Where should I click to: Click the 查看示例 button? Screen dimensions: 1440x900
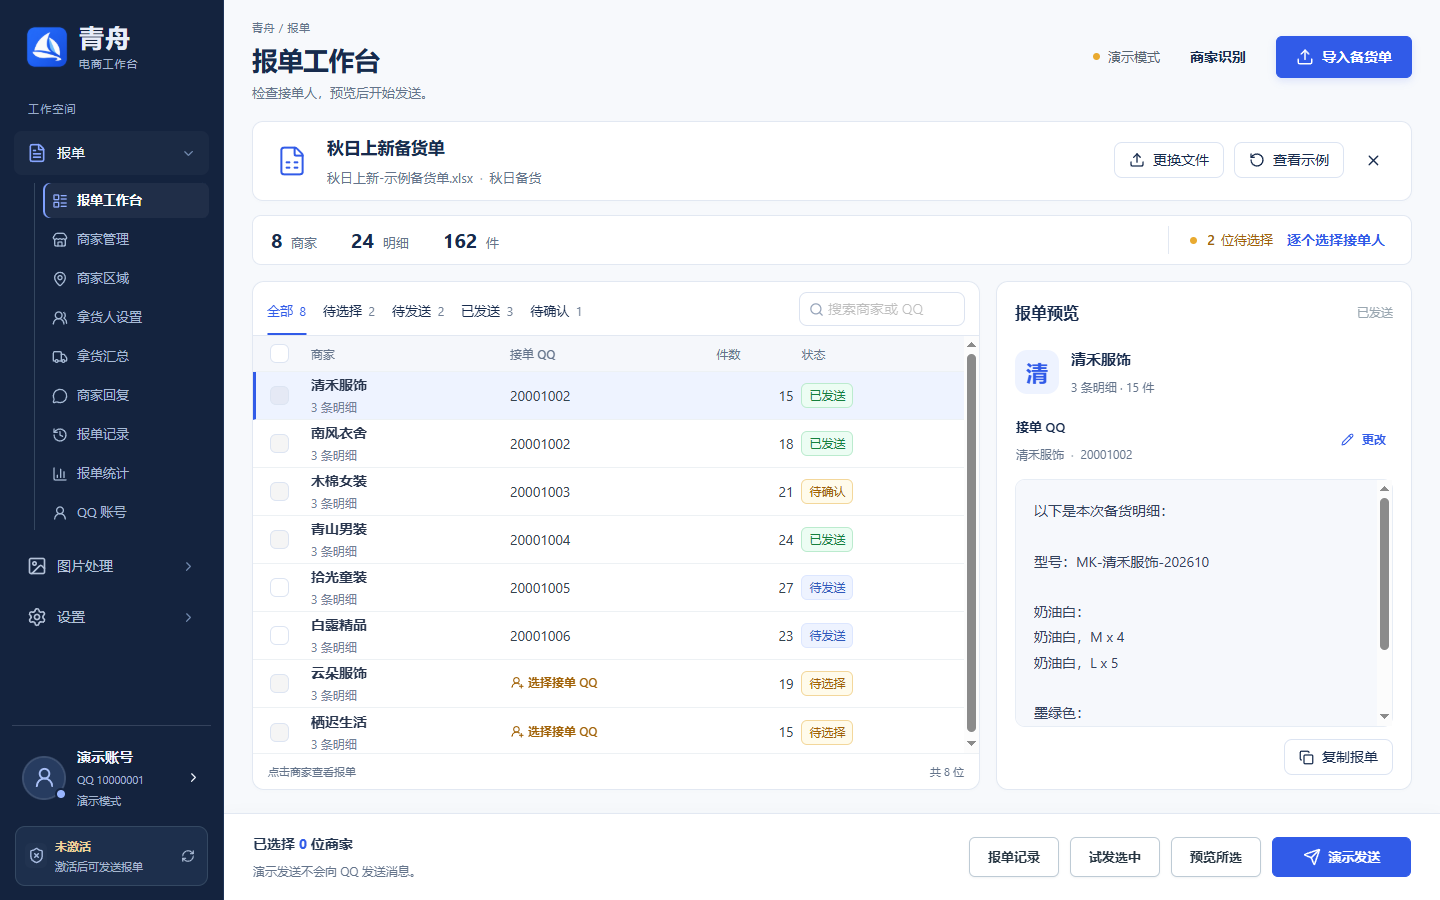1289,160
